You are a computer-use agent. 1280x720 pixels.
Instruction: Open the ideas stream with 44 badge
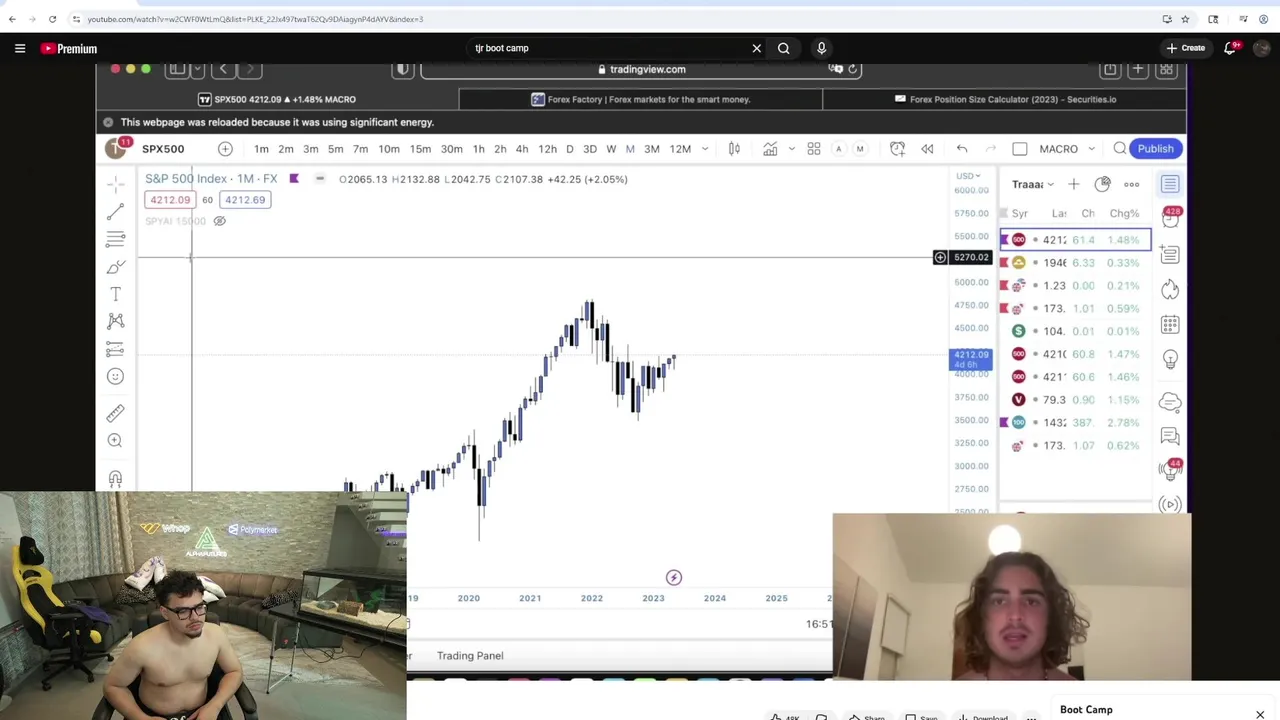pos(1171,468)
